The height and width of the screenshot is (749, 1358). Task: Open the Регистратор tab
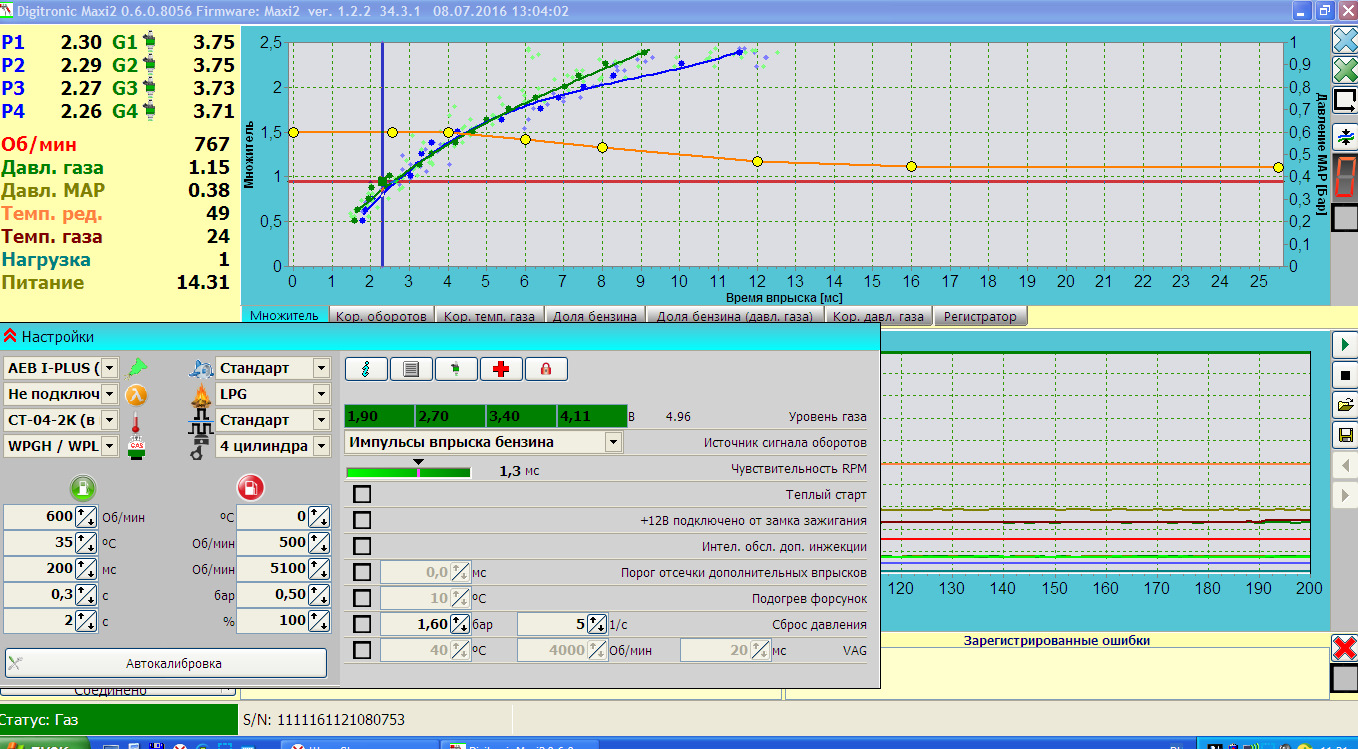click(979, 317)
